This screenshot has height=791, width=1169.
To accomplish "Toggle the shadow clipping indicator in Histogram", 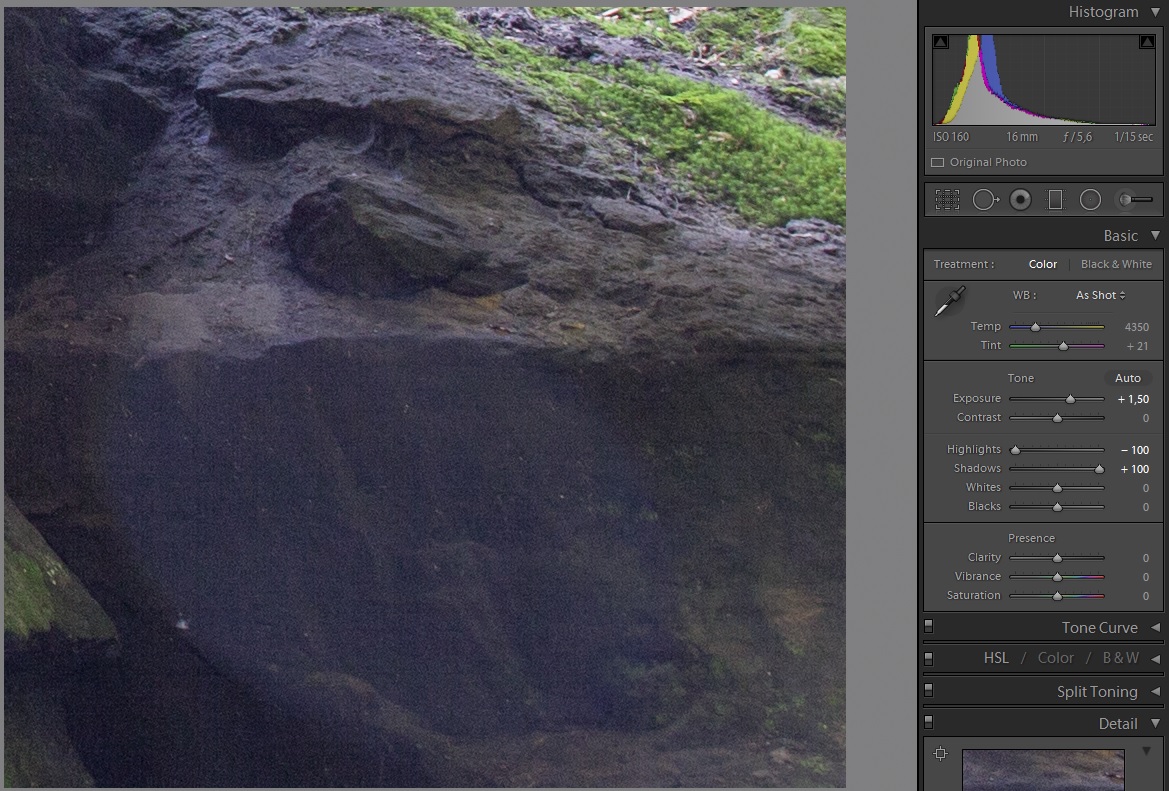I will tap(941, 42).
